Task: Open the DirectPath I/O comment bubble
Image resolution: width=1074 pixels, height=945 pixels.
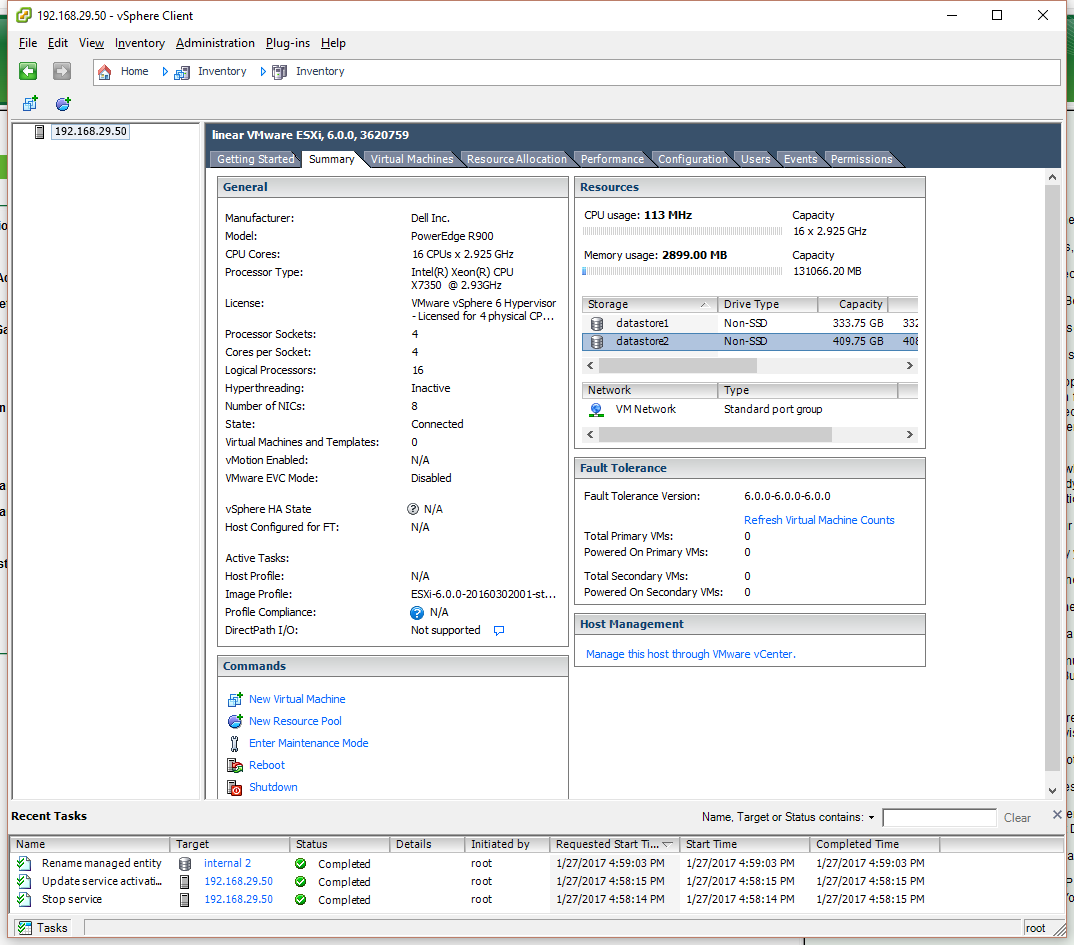Action: [499, 630]
